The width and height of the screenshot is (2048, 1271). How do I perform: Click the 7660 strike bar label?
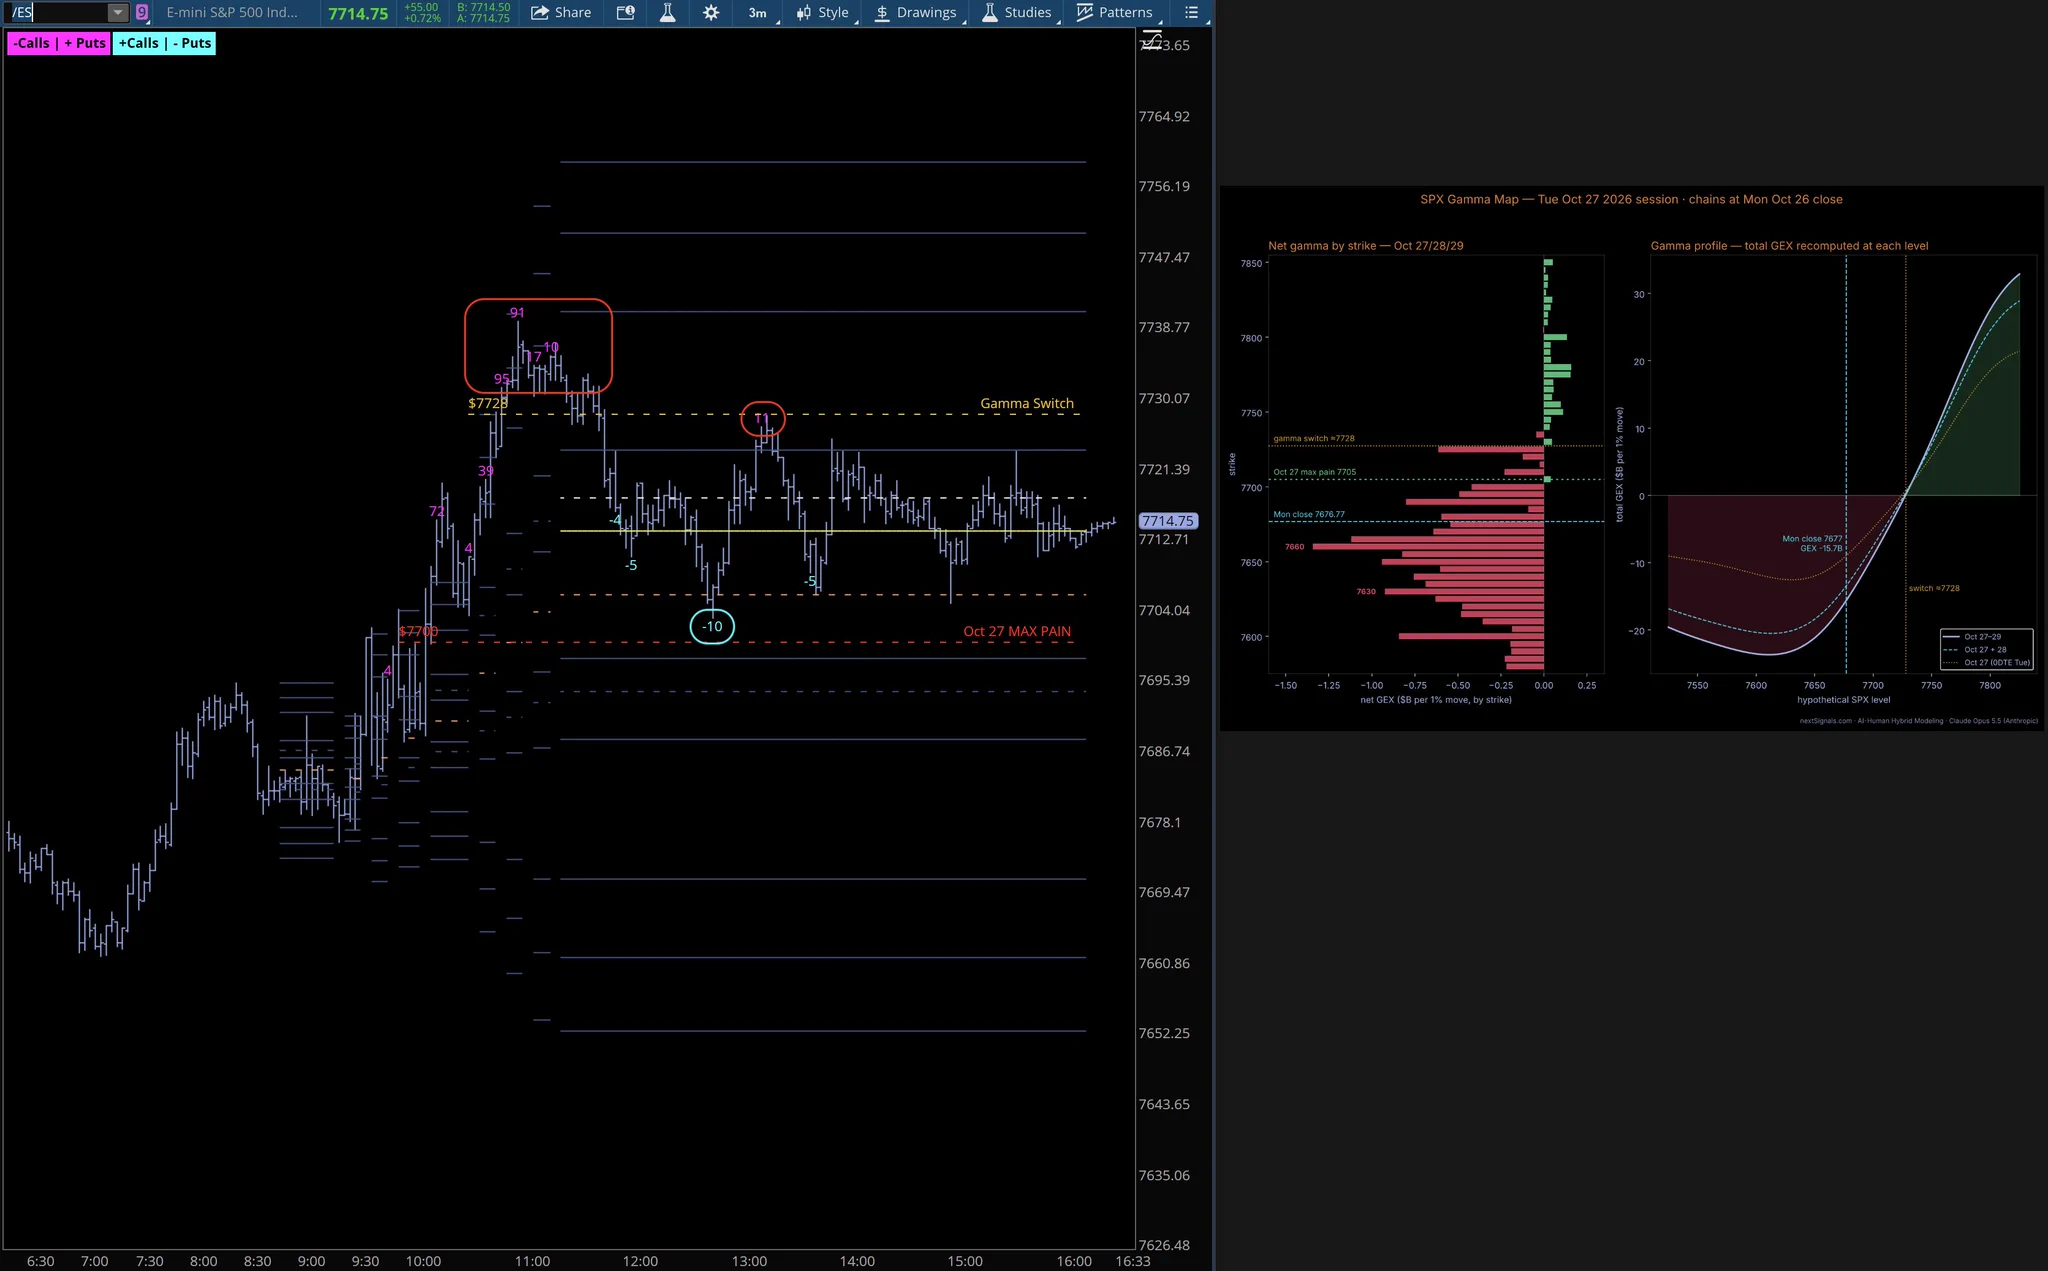[1294, 547]
